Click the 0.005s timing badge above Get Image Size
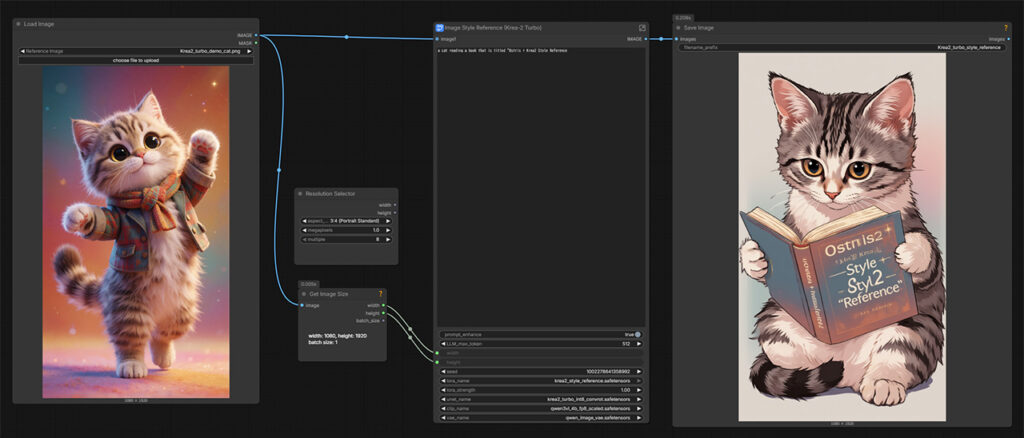Screen dimensions: 1024x438 pos(308,284)
